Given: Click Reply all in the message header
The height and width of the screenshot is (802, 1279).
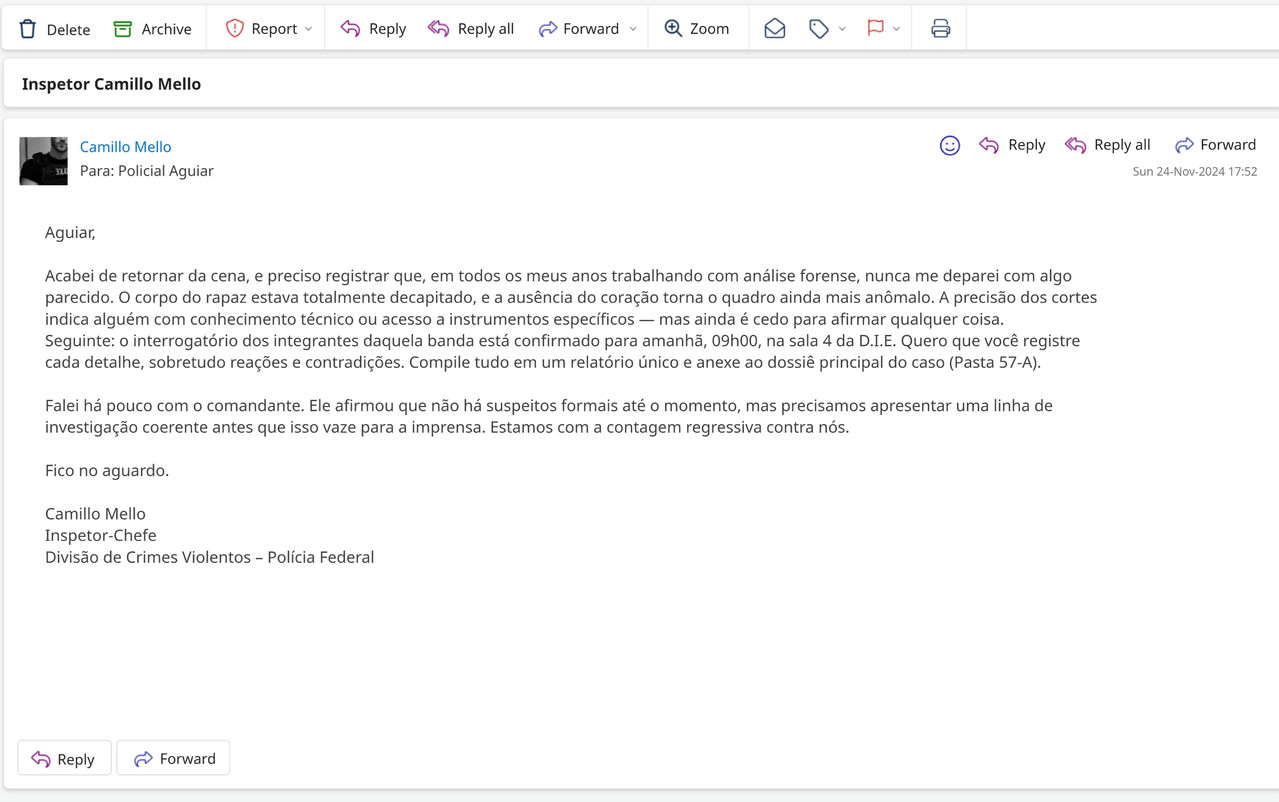Looking at the screenshot, I should (x=1108, y=145).
